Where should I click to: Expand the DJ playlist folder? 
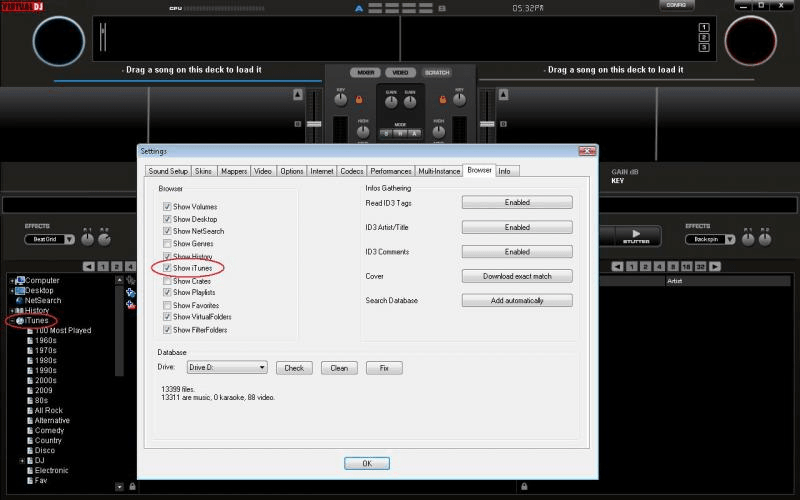[x=22, y=460]
